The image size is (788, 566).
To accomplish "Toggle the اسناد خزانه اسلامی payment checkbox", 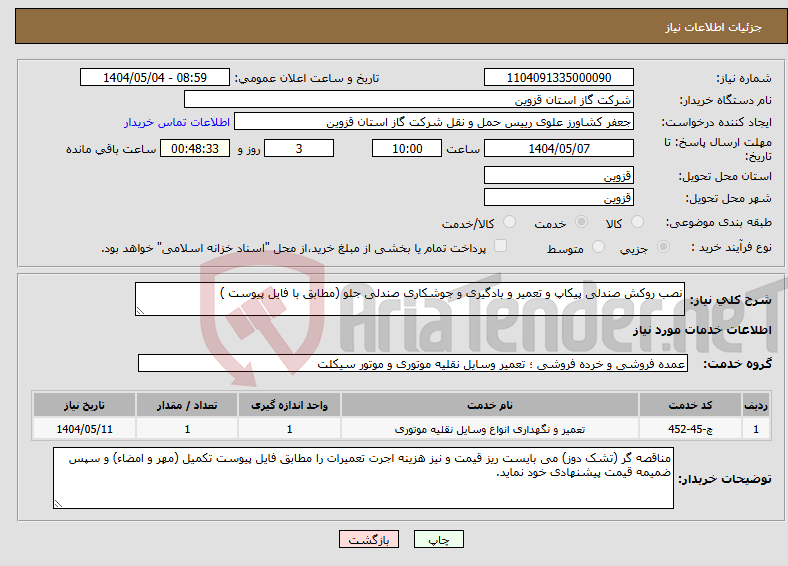I will point(501,246).
